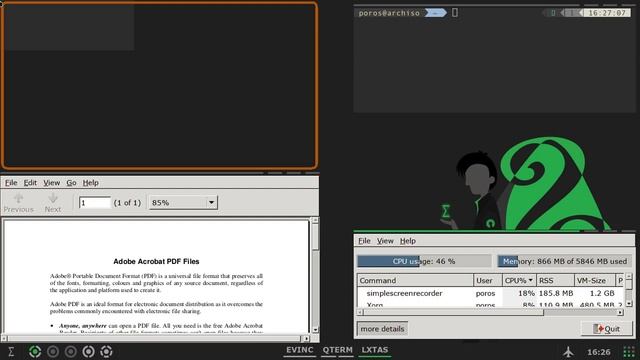This screenshot has height=360, width=640.
Task: Click the 'Adobe Acrobat PDF Files' heading
Action: pos(156,261)
